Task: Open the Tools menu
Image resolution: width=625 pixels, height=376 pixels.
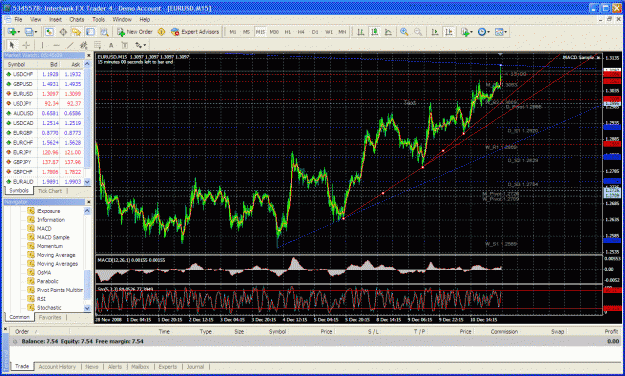Action: pos(98,19)
